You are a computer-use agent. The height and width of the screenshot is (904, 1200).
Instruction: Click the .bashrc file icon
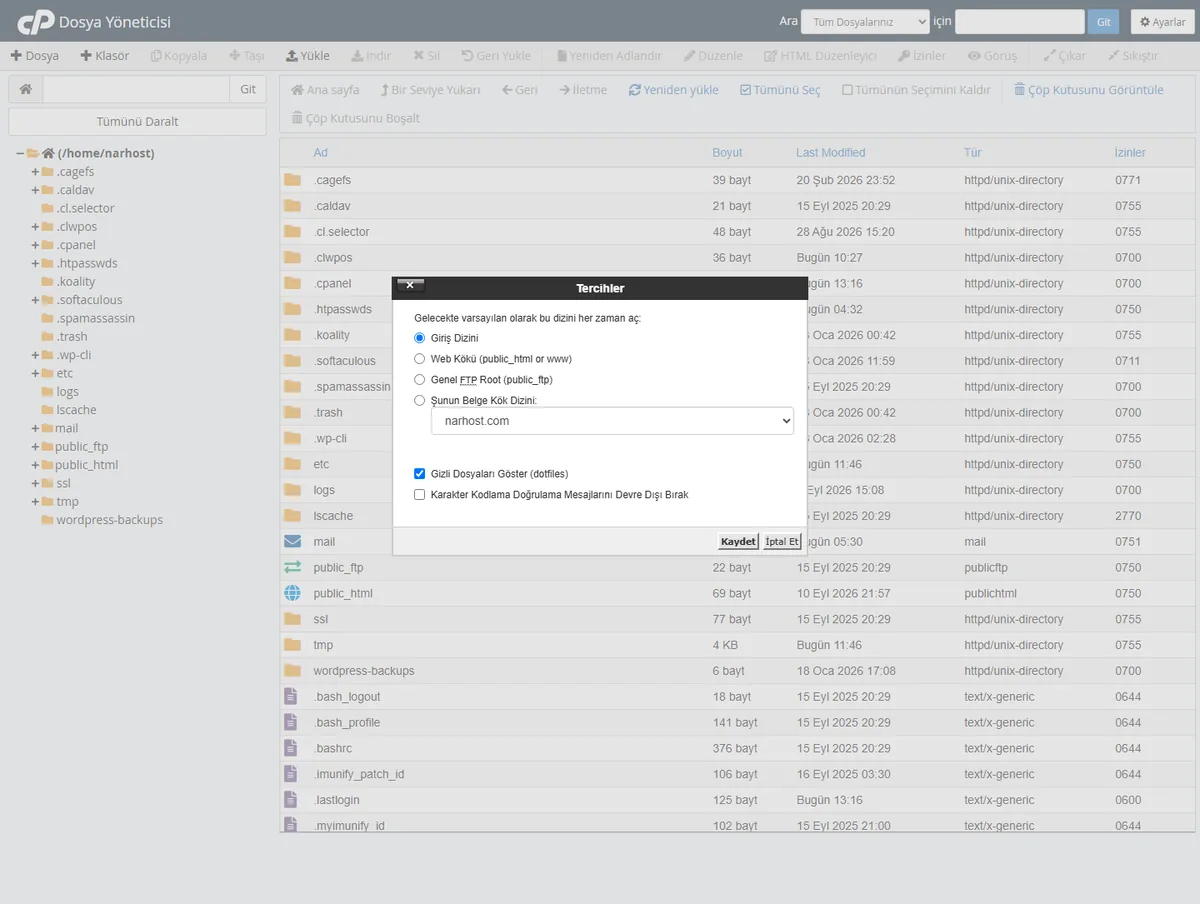291,748
